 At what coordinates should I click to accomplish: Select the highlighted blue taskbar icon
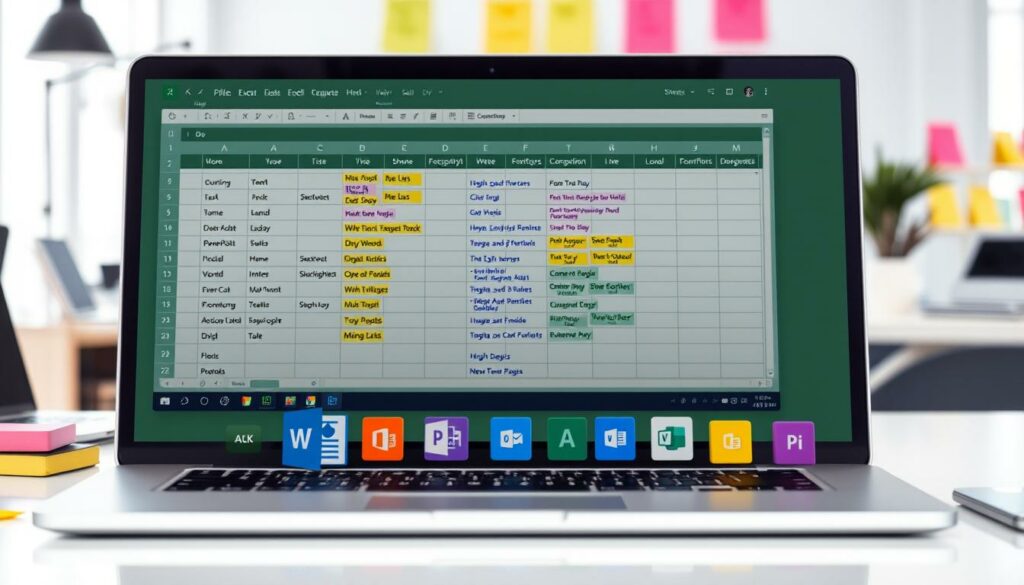click(x=332, y=401)
